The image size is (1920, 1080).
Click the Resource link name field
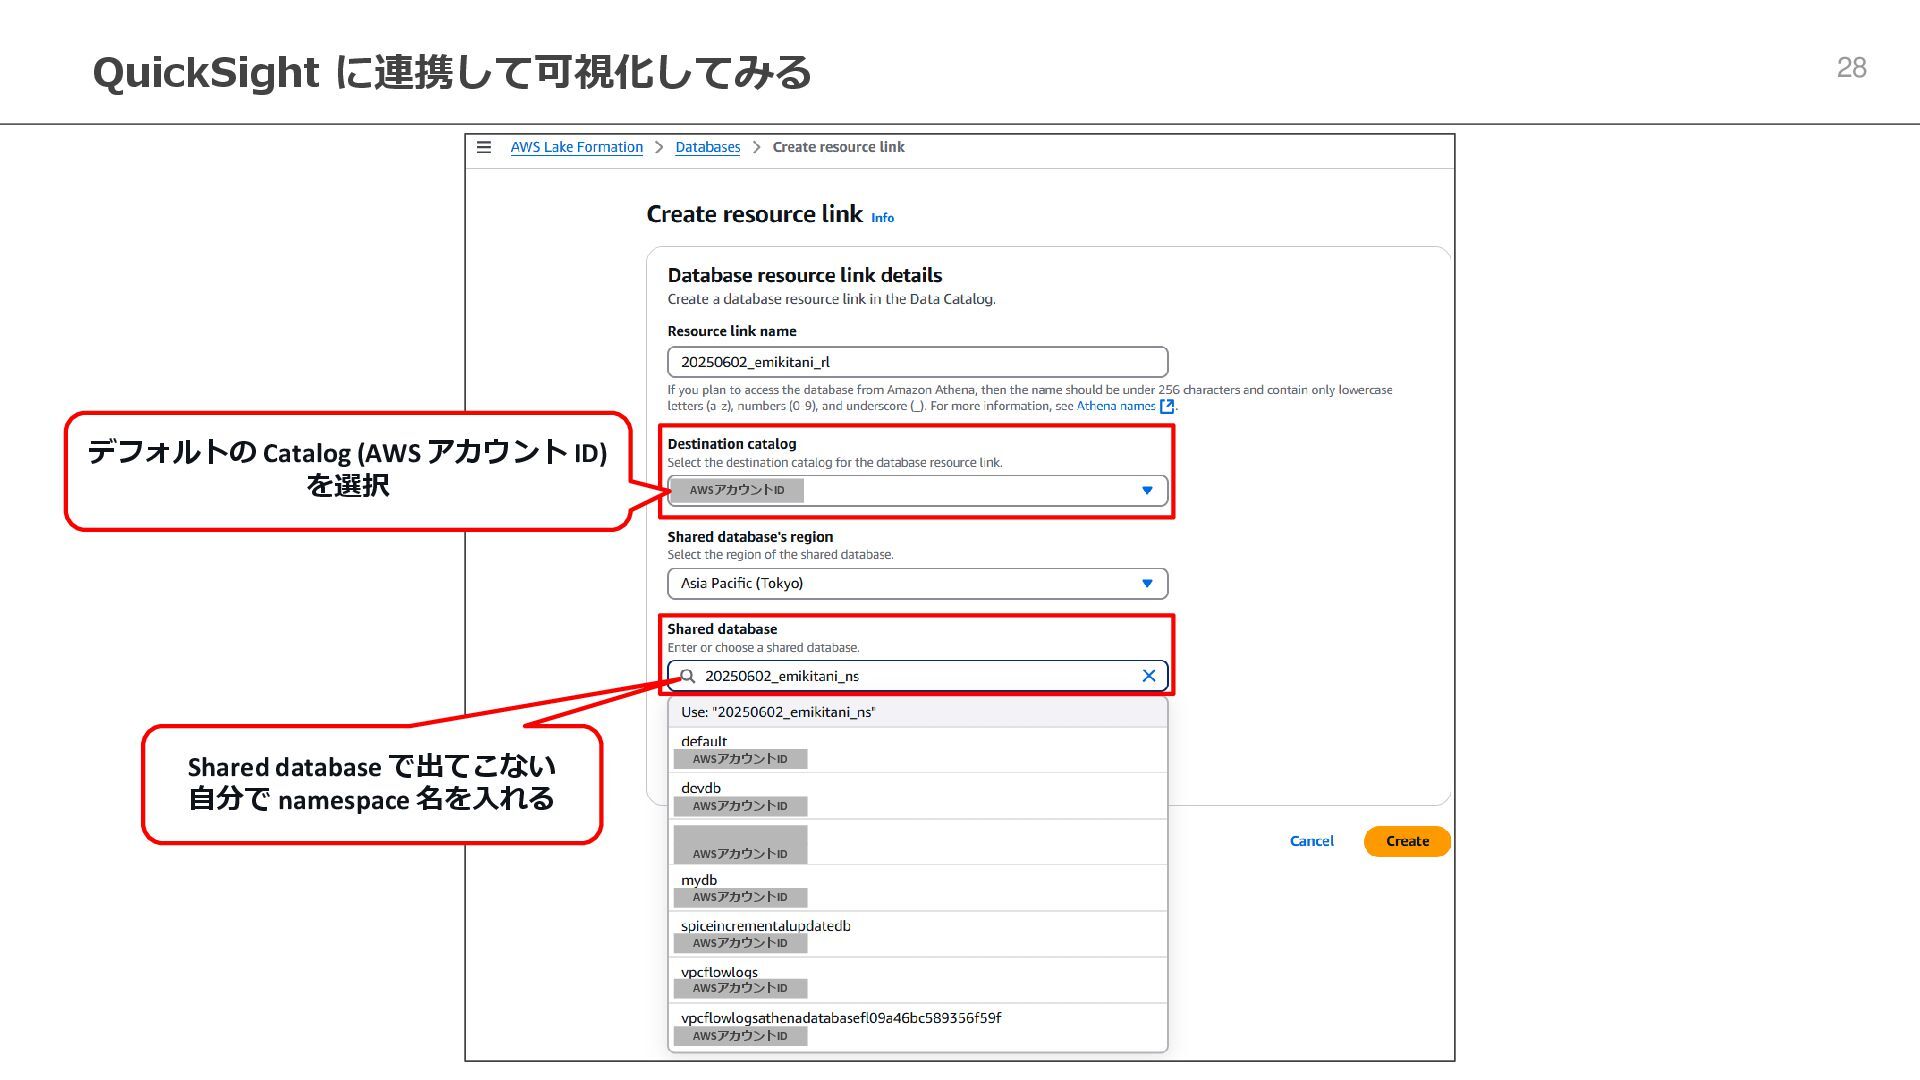917,362
